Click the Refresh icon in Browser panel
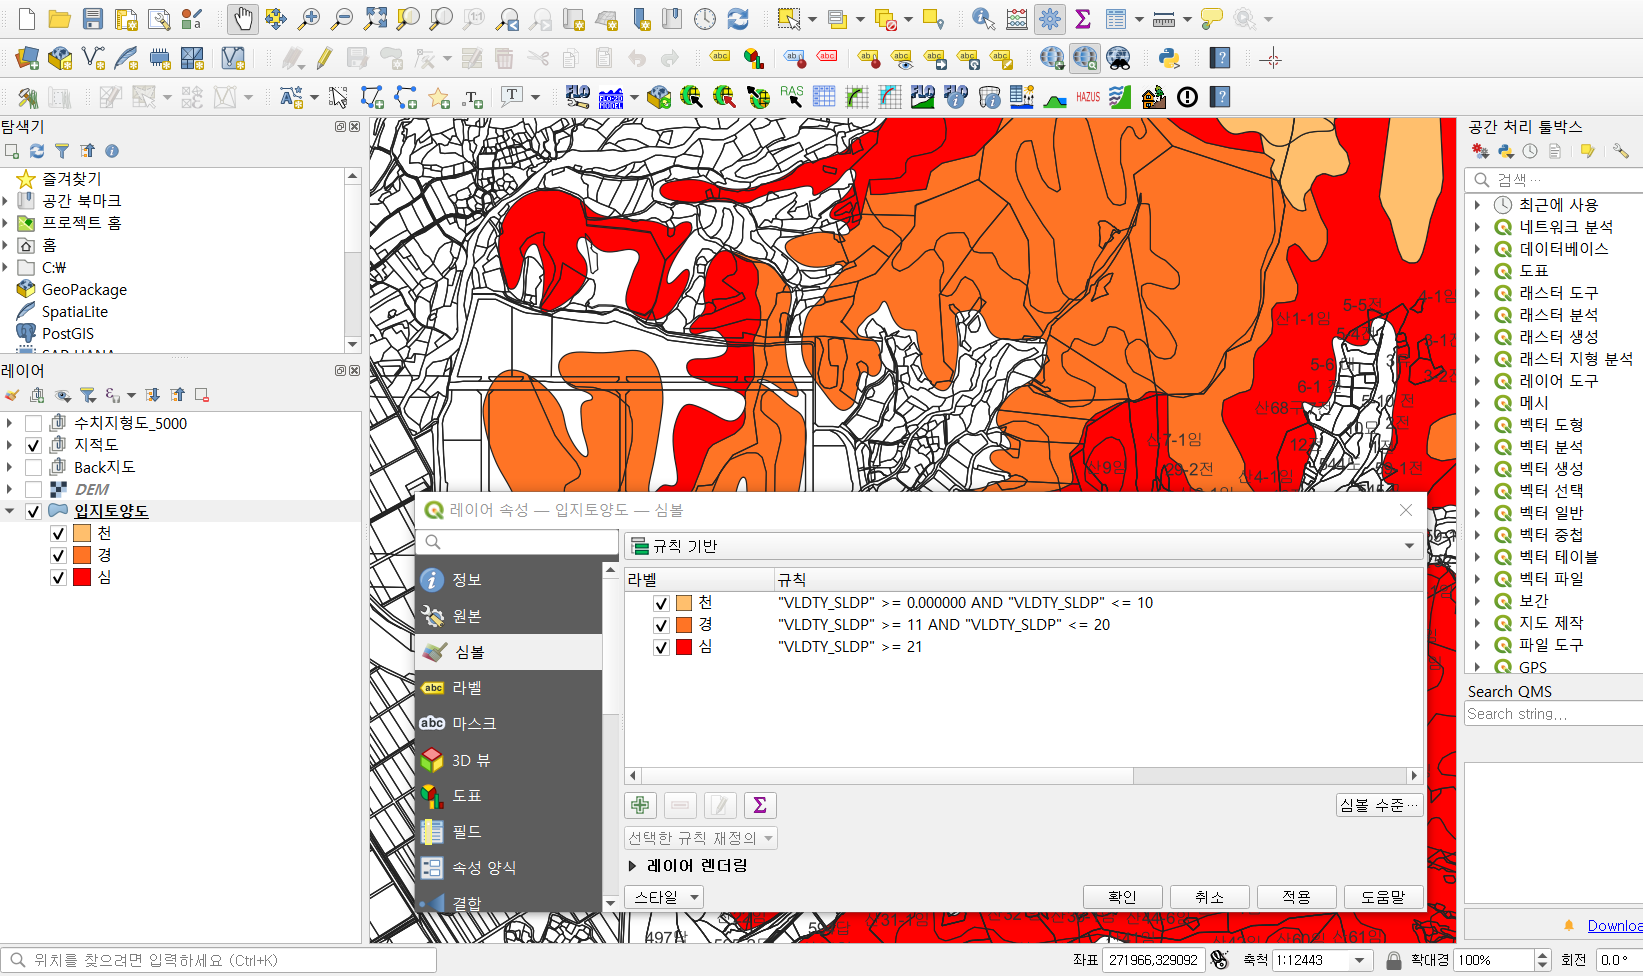The width and height of the screenshot is (1643, 976). pyautogui.click(x=37, y=151)
